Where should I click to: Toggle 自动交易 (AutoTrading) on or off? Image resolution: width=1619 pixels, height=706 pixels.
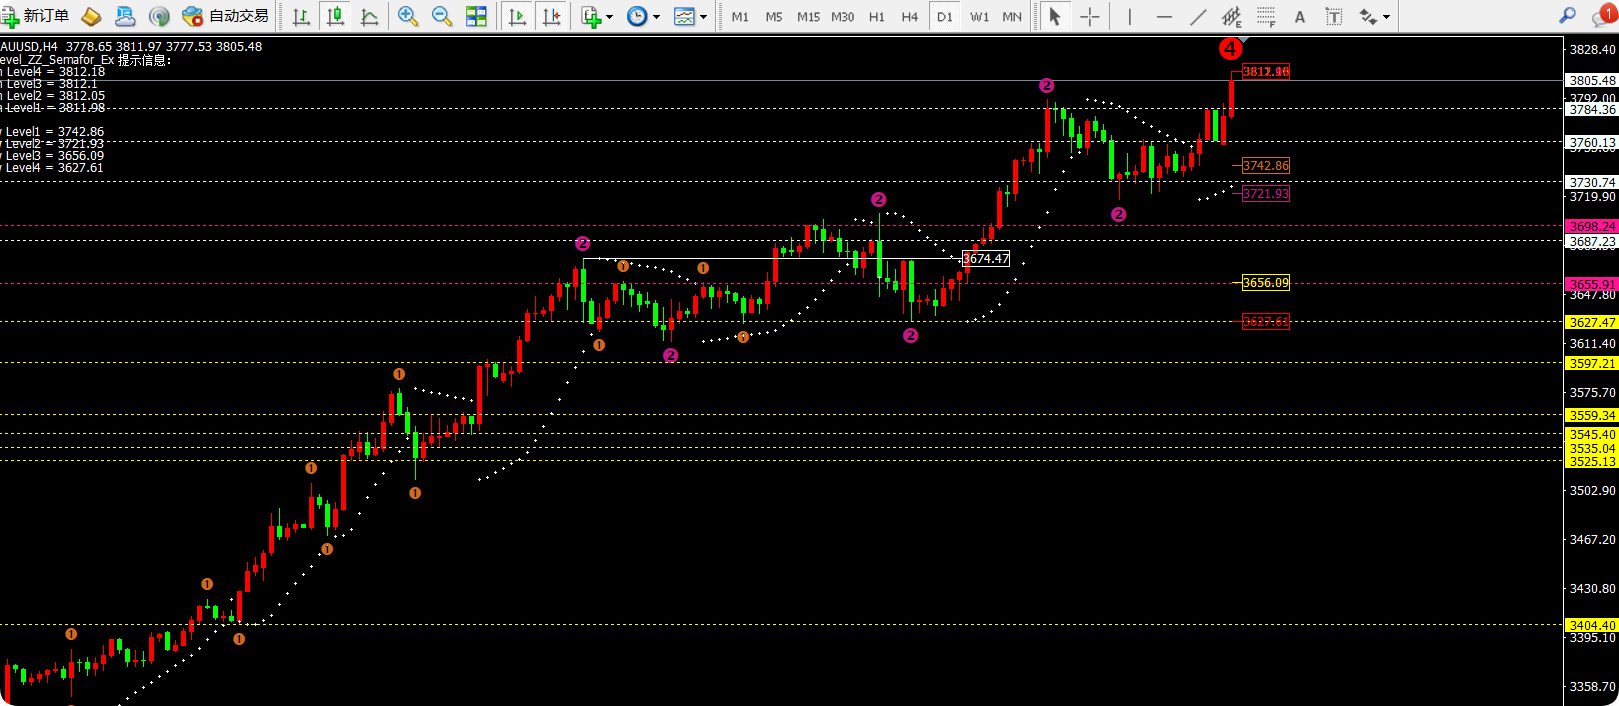point(226,16)
